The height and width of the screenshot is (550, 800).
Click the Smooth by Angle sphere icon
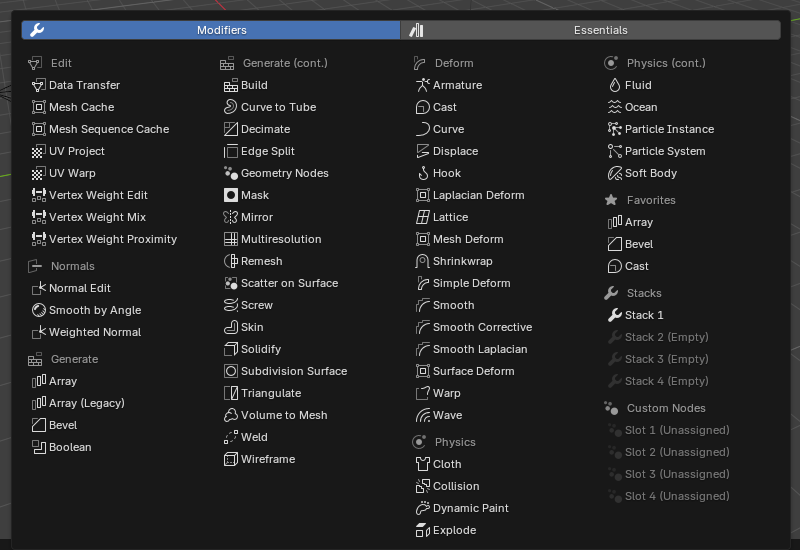click(x=38, y=310)
